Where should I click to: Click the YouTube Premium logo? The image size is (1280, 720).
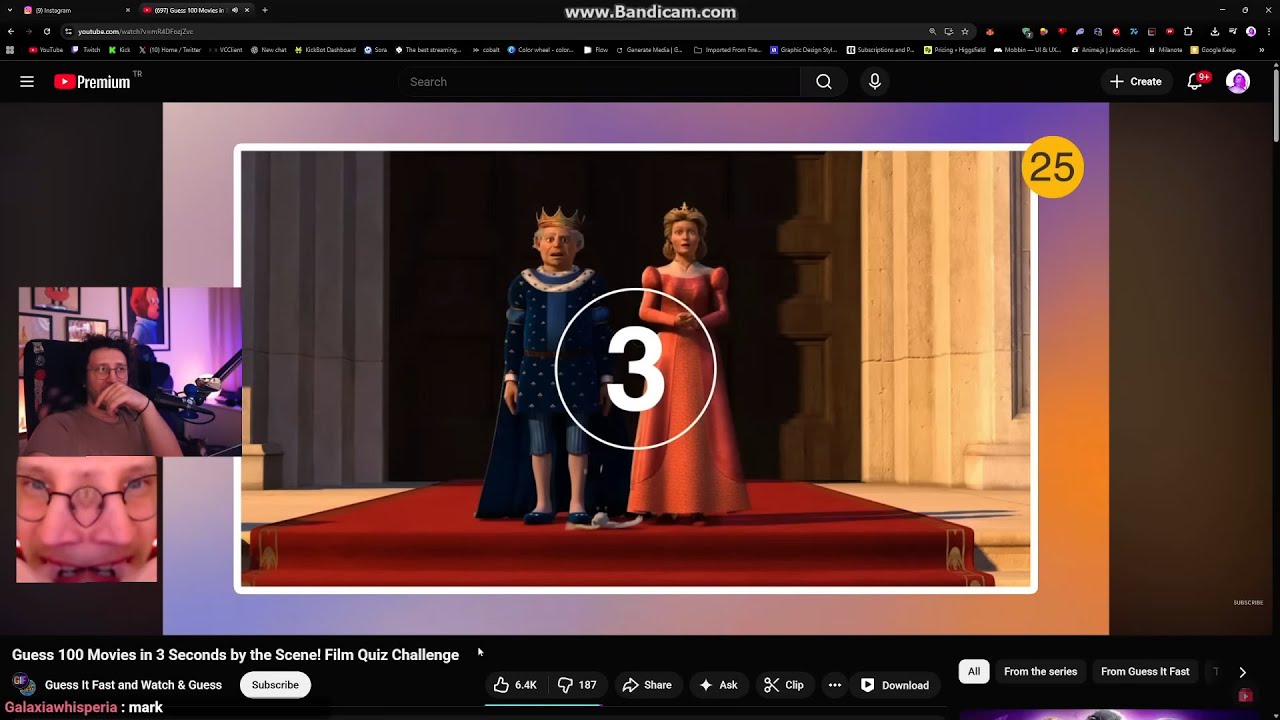tap(92, 82)
